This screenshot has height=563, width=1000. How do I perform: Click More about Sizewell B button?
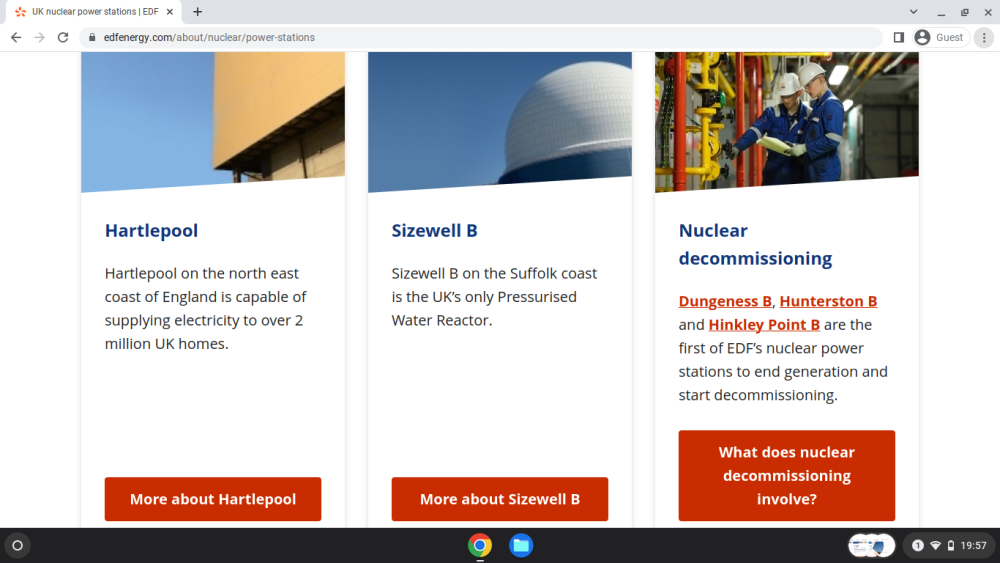(x=500, y=499)
